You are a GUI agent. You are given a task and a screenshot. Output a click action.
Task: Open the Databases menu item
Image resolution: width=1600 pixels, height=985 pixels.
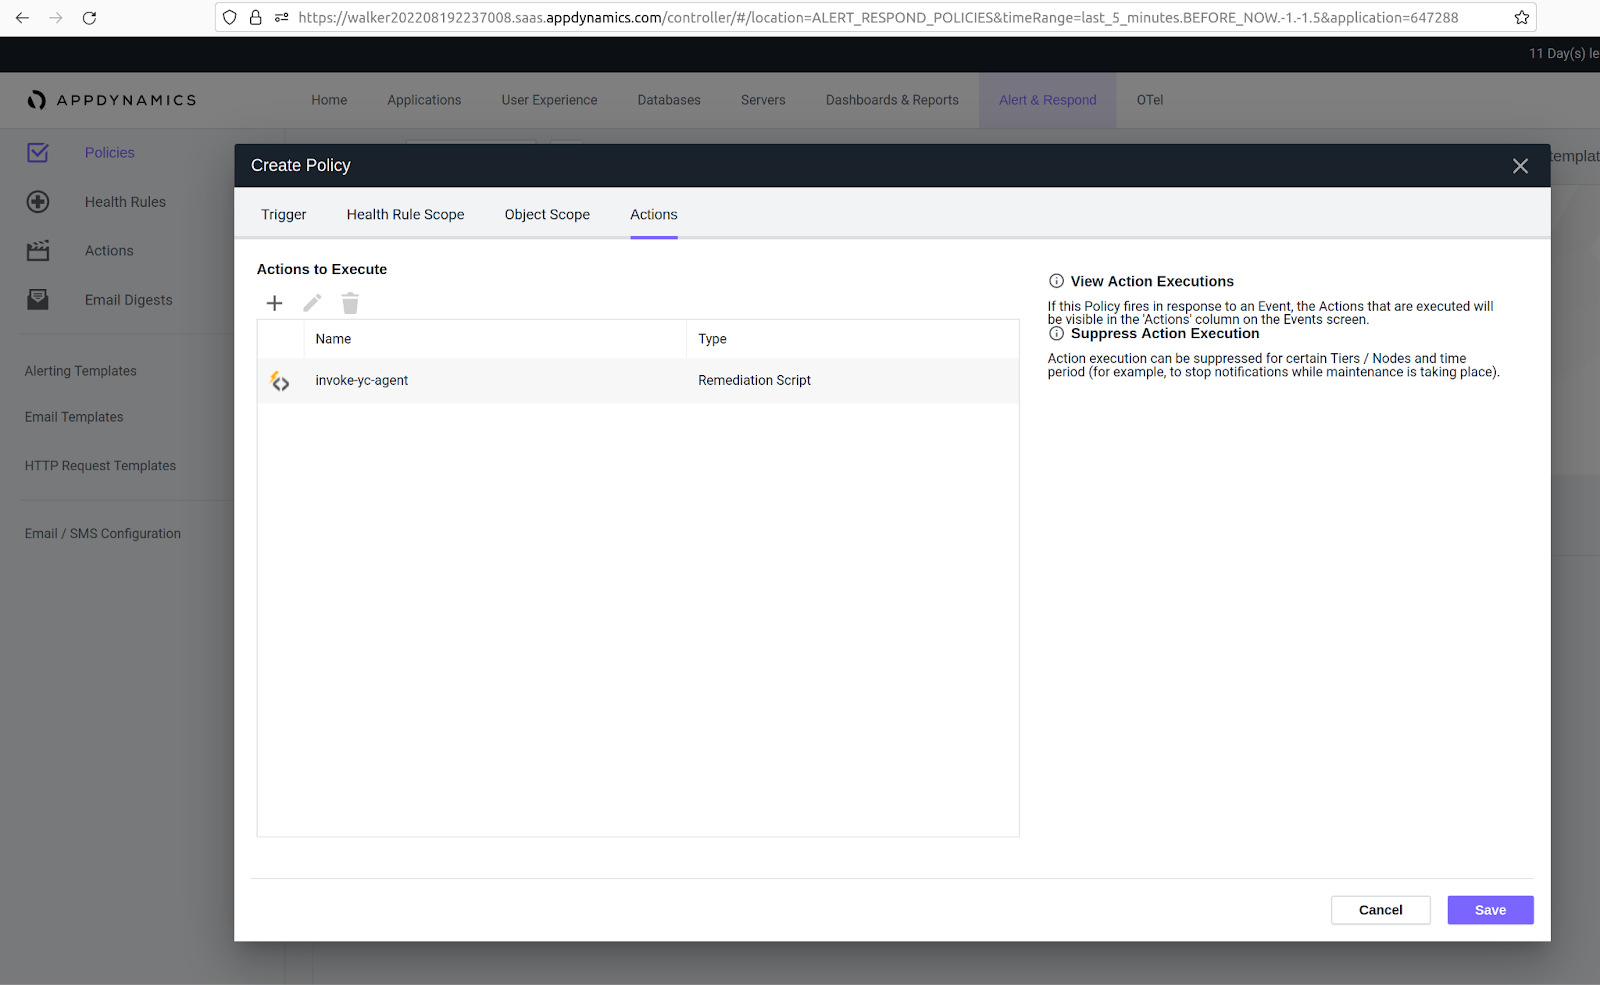coord(669,100)
